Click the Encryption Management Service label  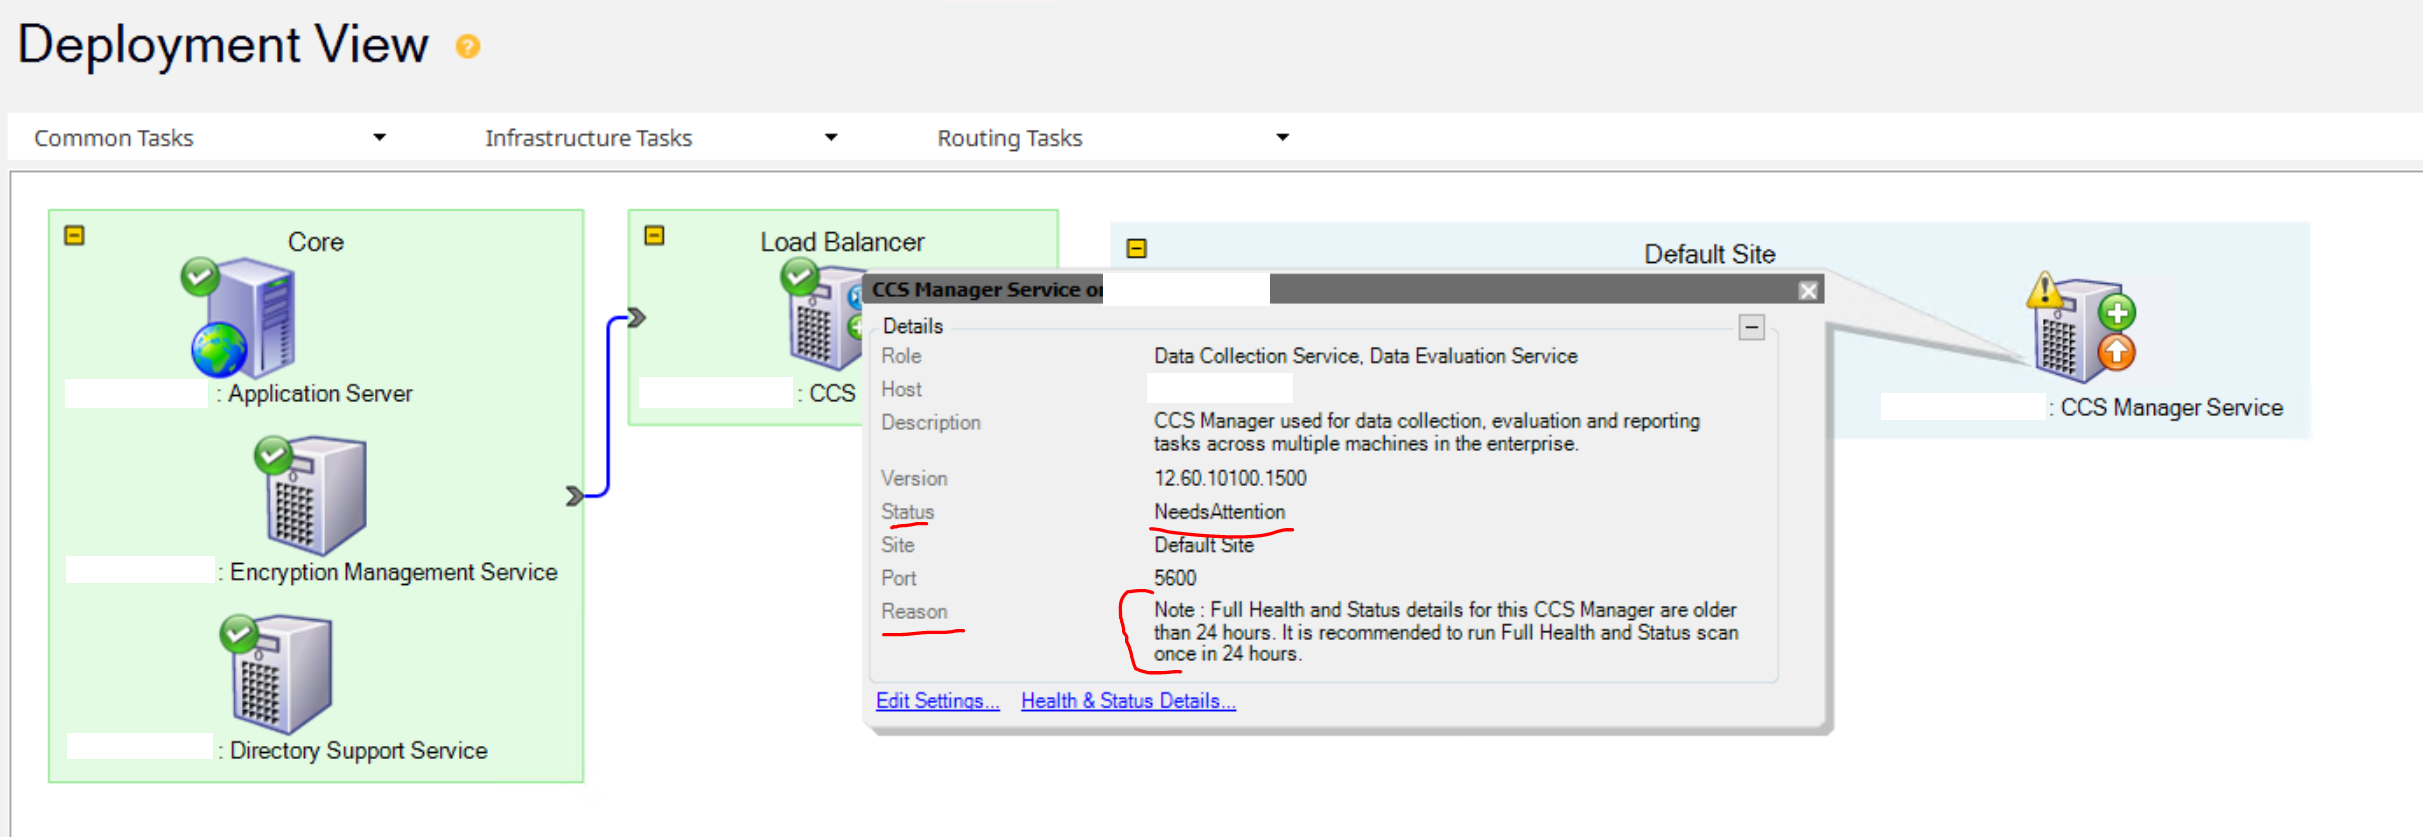click(x=393, y=572)
